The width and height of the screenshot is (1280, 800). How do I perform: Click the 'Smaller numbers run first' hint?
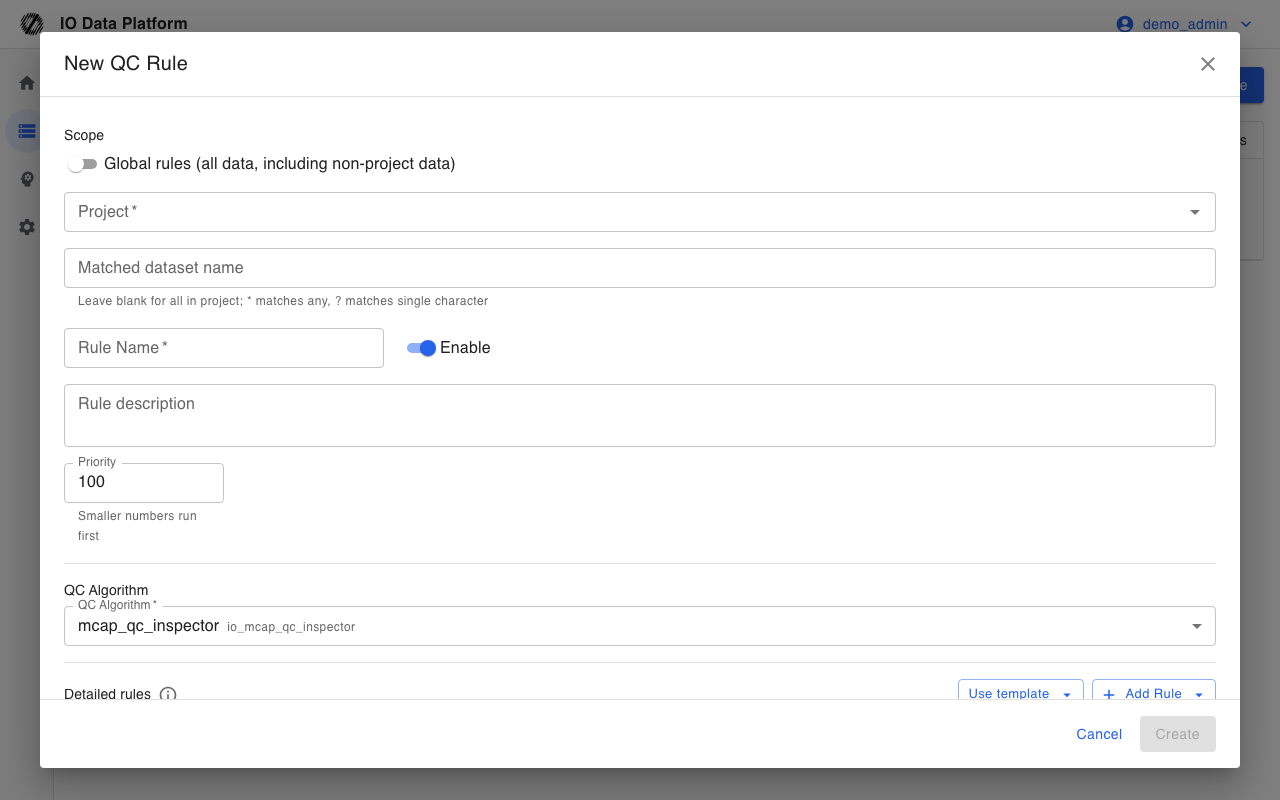point(137,526)
